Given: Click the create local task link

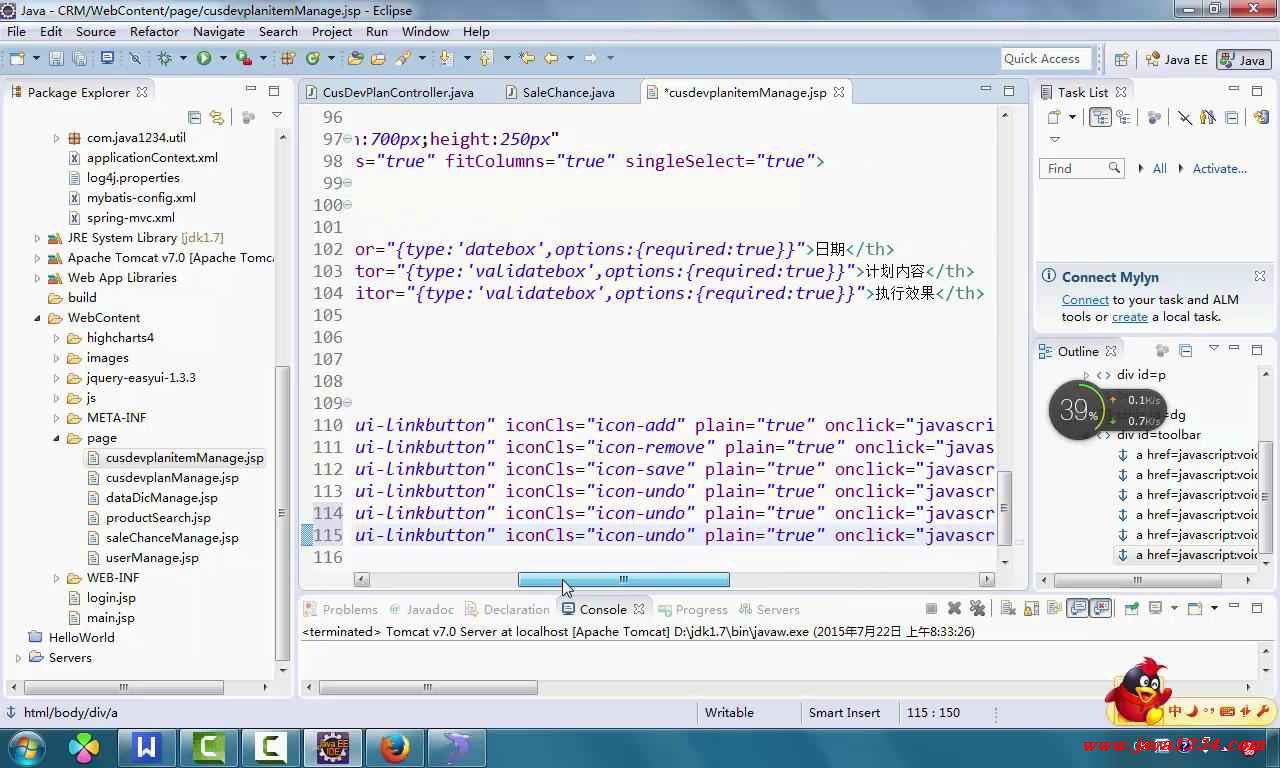Looking at the screenshot, I should tap(1129, 316).
